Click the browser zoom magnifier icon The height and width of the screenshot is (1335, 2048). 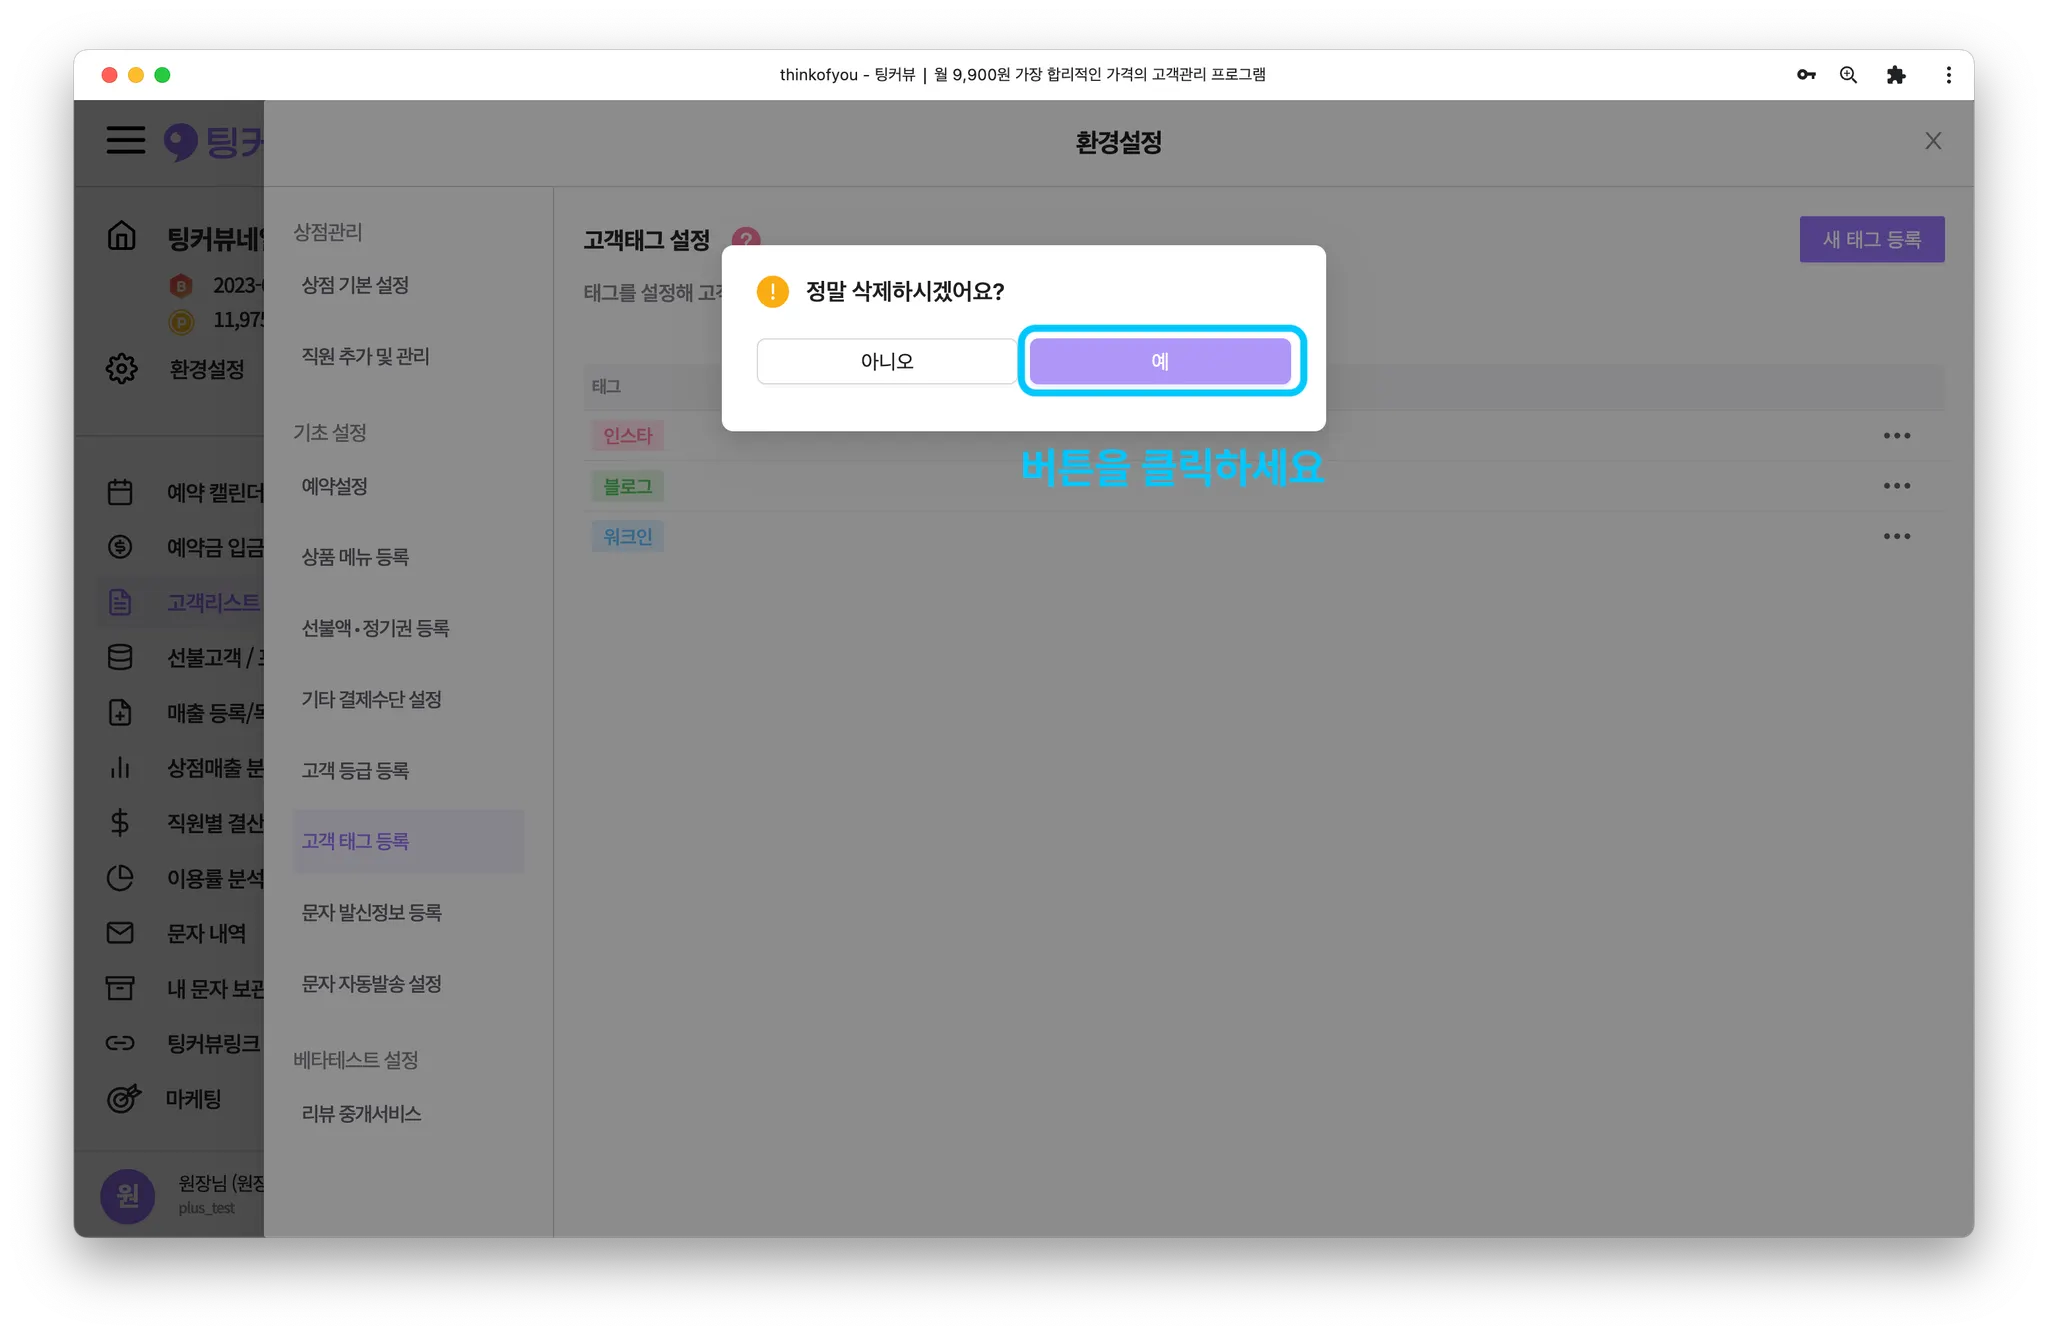point(1848,75)
